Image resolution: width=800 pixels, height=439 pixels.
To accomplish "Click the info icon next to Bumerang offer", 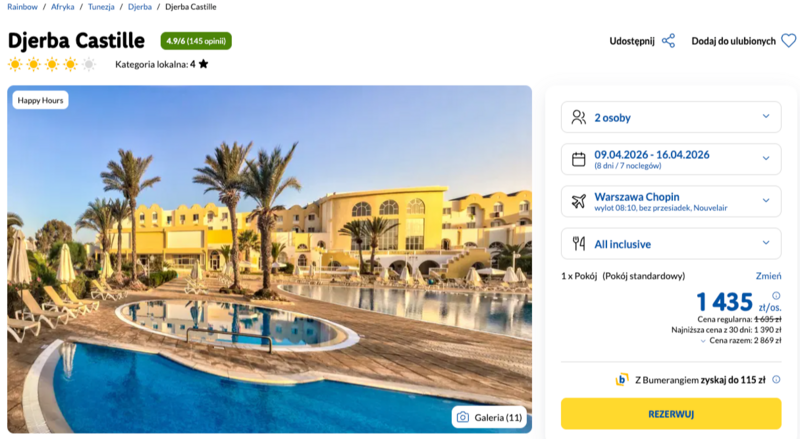I will [x=776, y=379].
